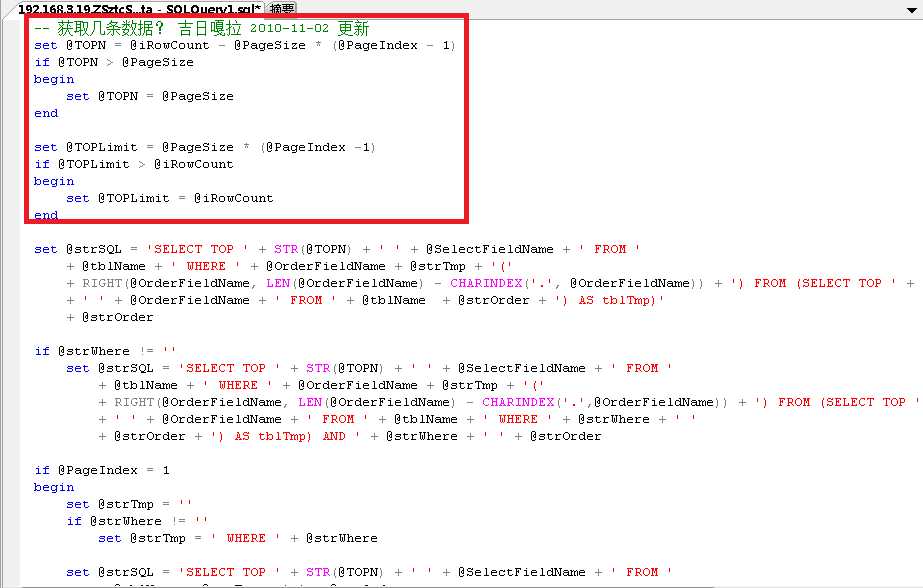Click the 'if @TOPN > @PageSize' line
The height and width of the screenshot is (588, 923).
tap(114, 62)
